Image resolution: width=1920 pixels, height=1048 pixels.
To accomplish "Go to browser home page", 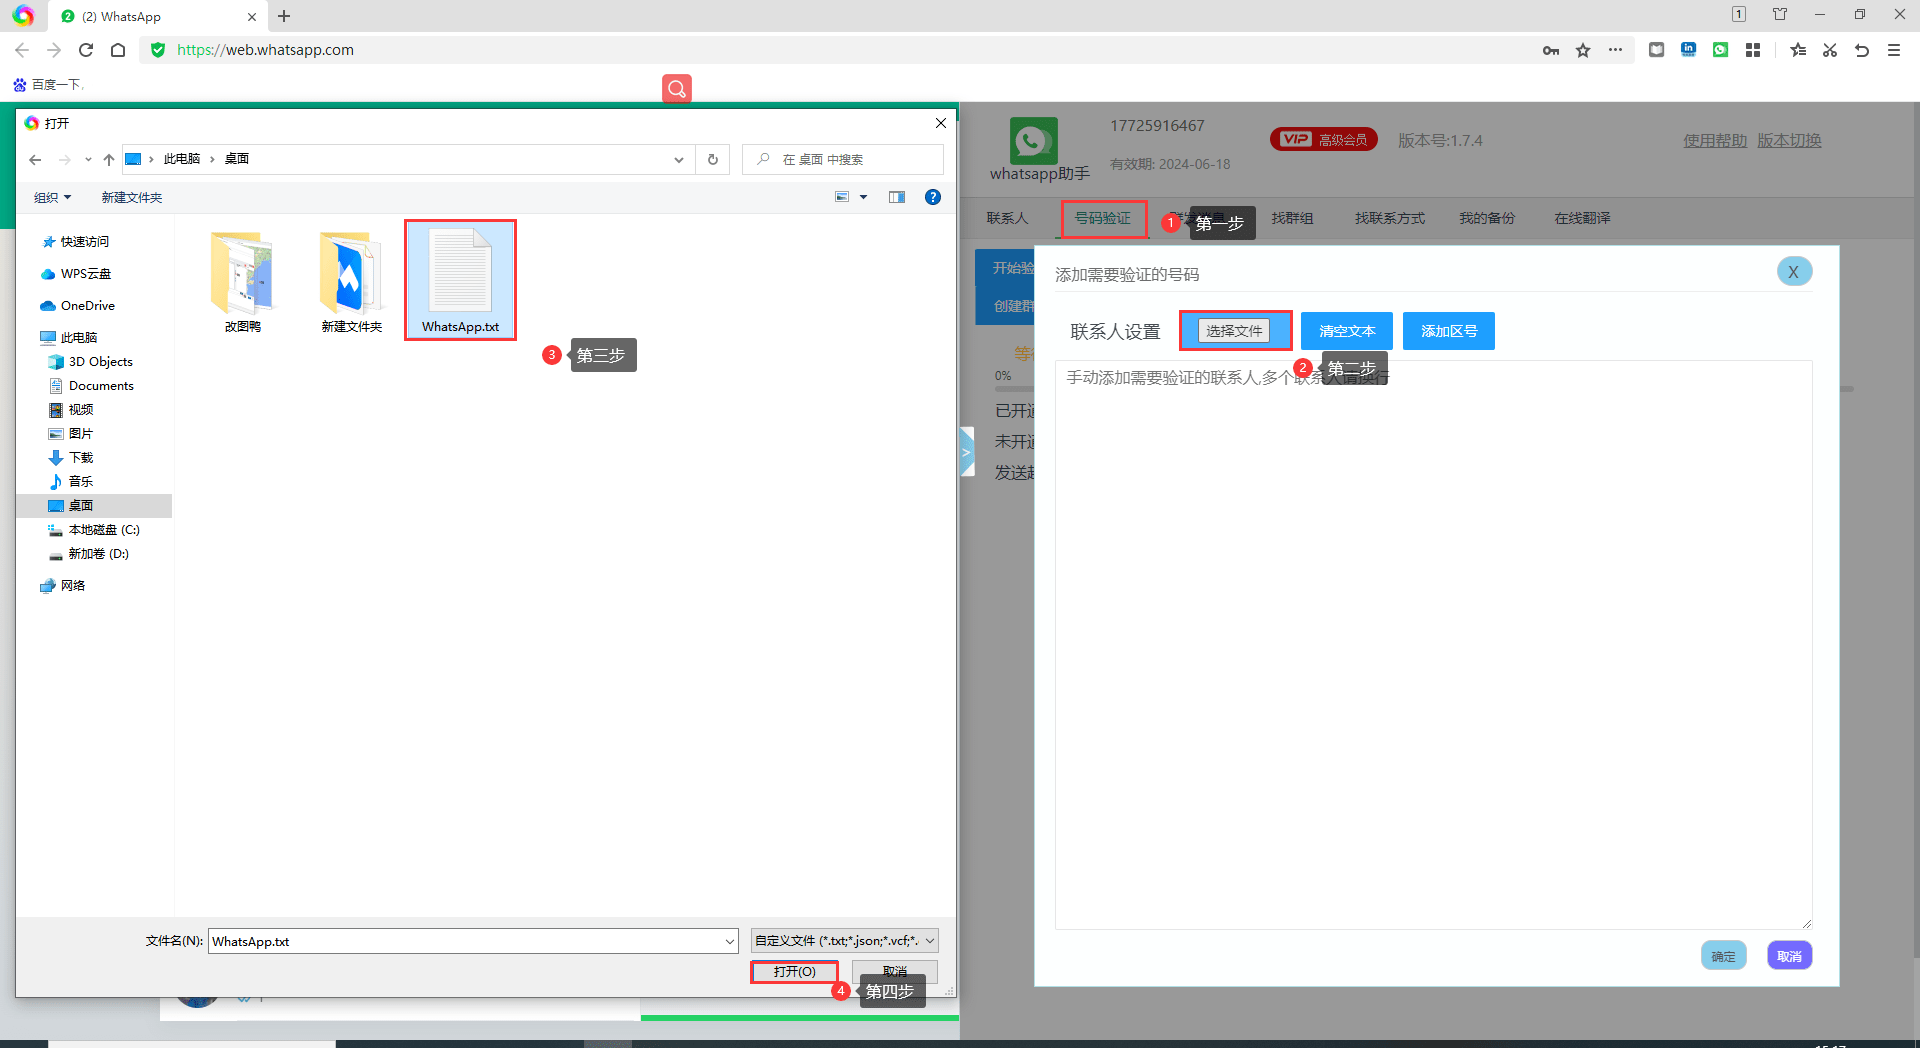I will (x=118, y=50).
